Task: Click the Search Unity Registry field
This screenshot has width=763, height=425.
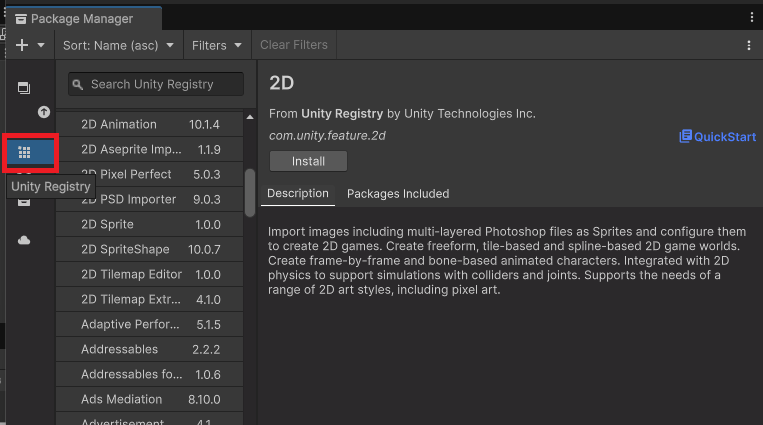Action: 156,84
